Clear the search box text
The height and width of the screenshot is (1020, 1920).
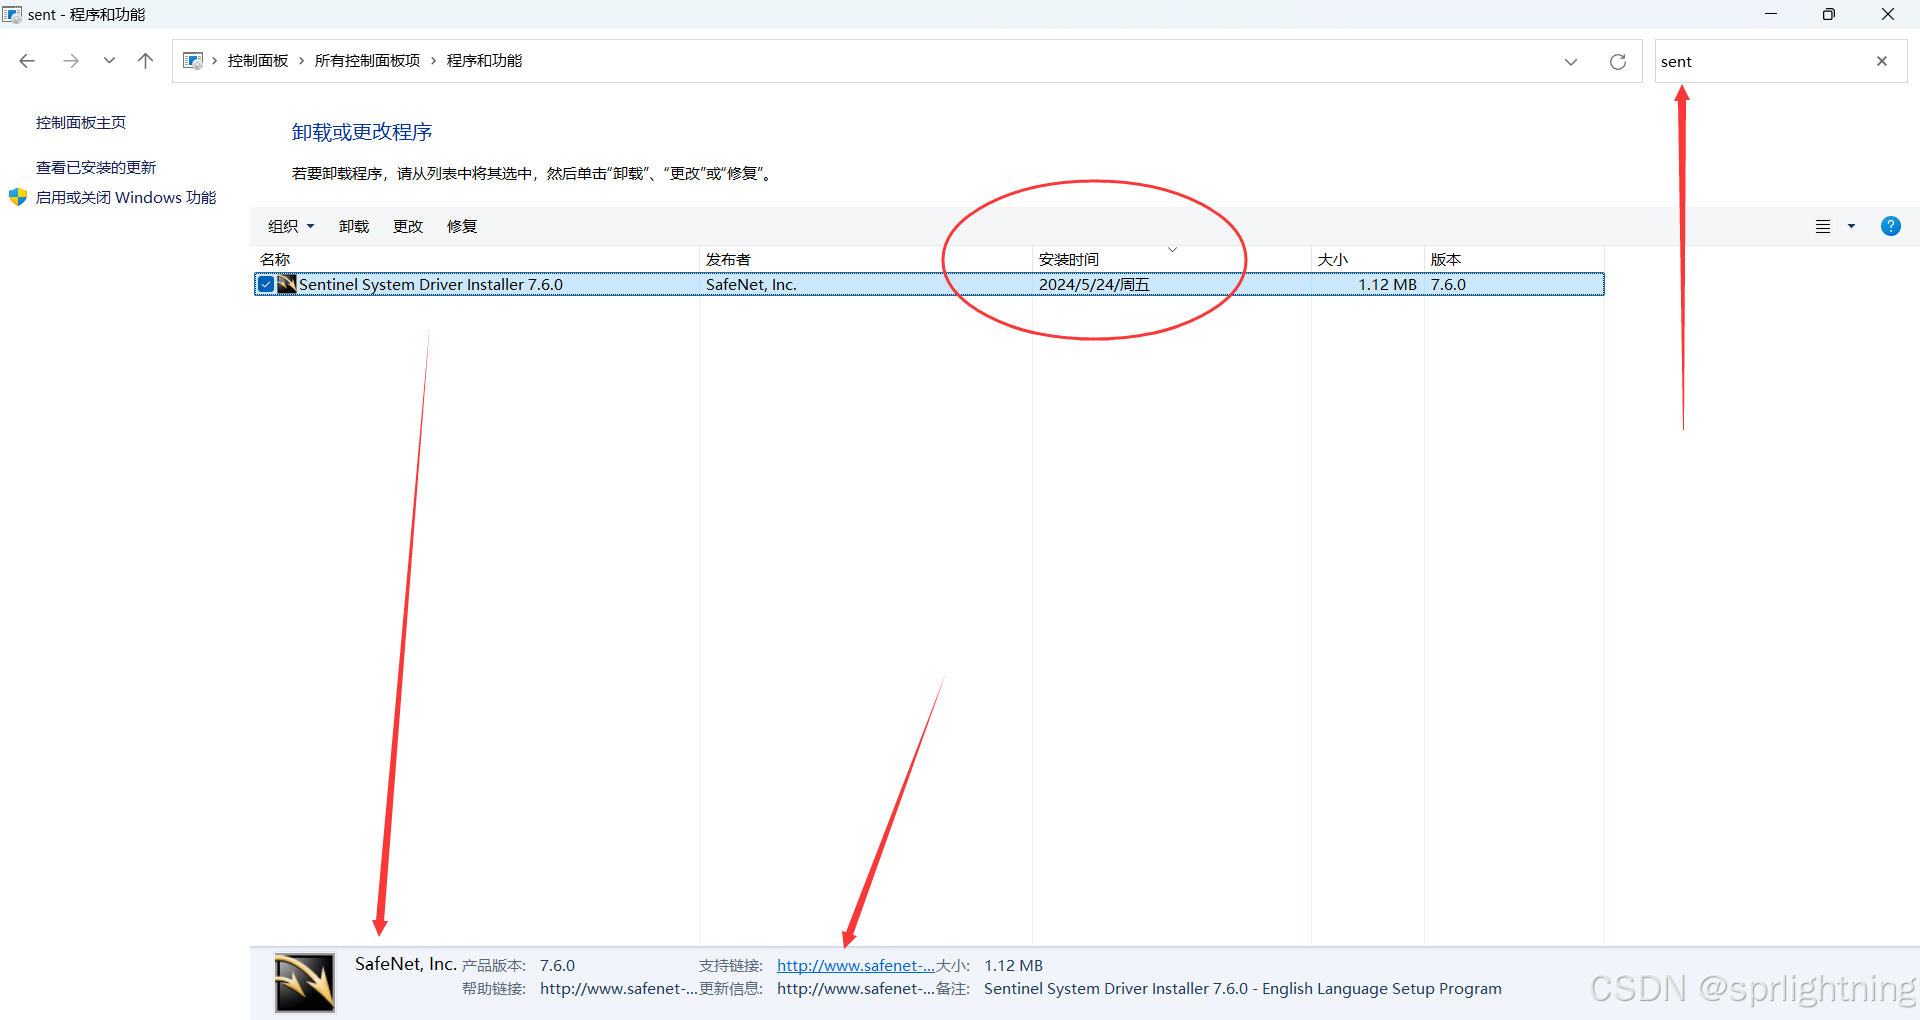click(x=1881, y=61)
